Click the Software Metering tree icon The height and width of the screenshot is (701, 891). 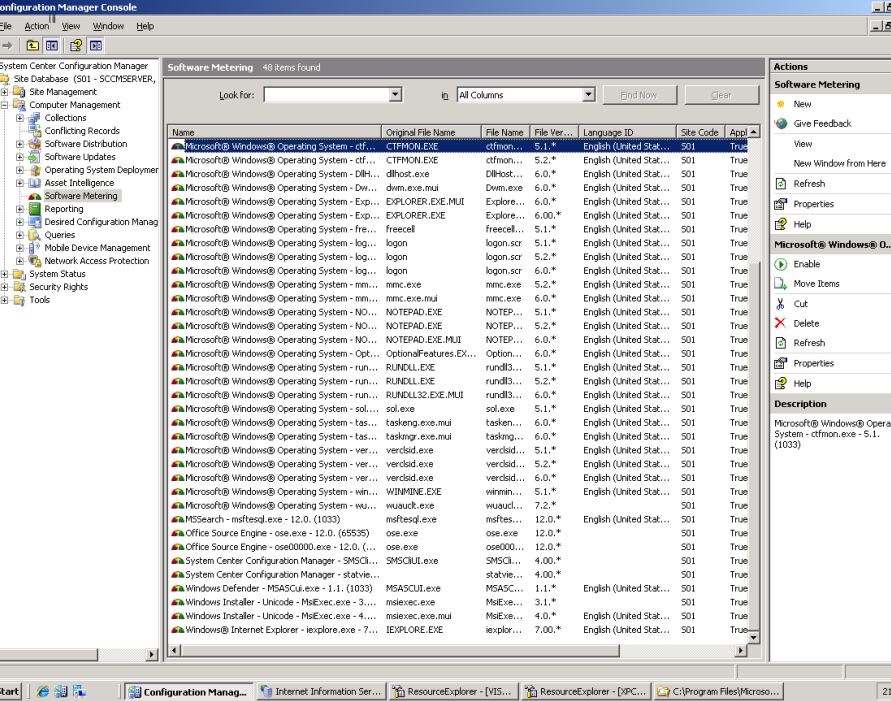tap(35, 196)
